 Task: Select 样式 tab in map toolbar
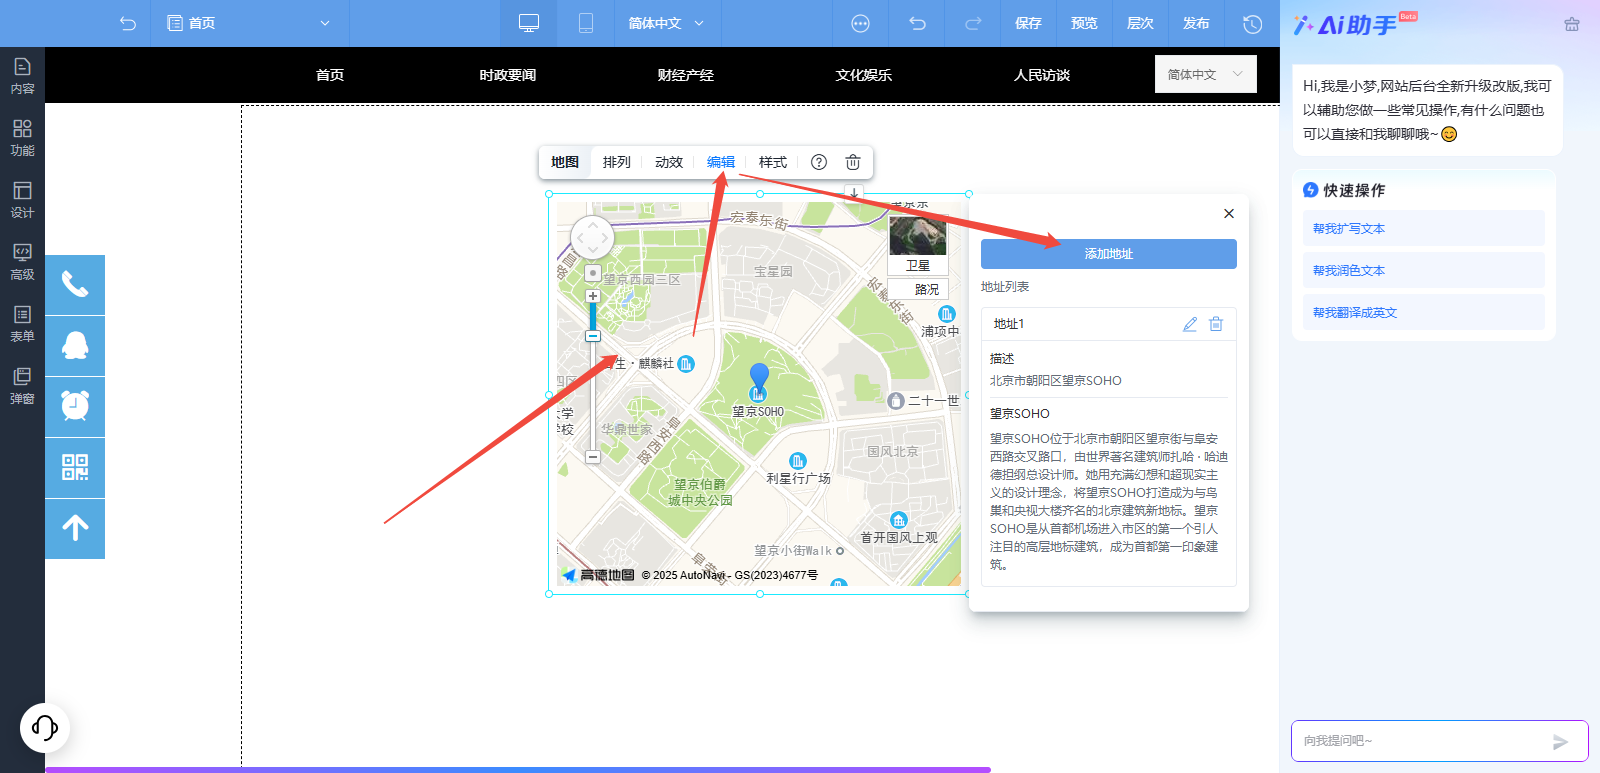(x=773, y=162)
